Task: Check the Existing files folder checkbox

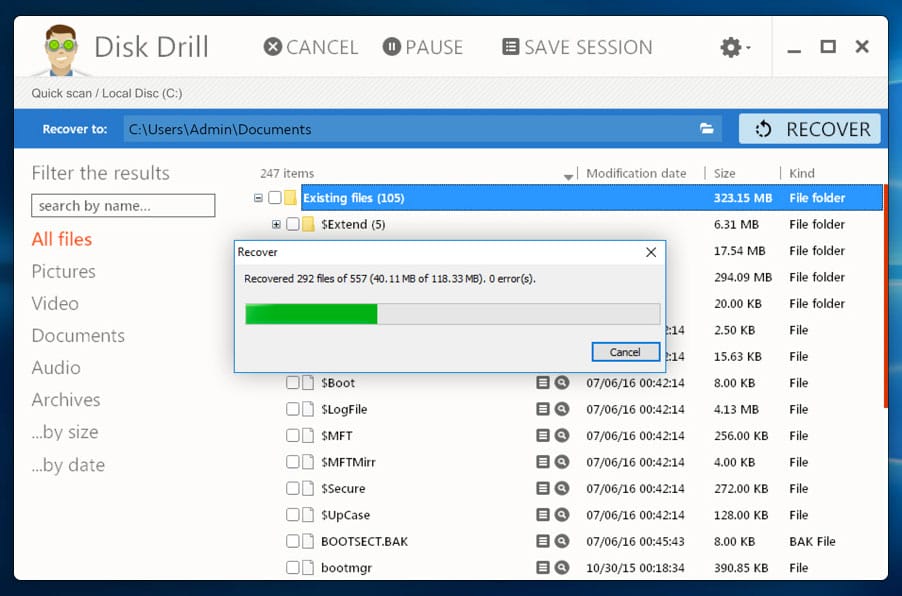Action: [275, 198]
